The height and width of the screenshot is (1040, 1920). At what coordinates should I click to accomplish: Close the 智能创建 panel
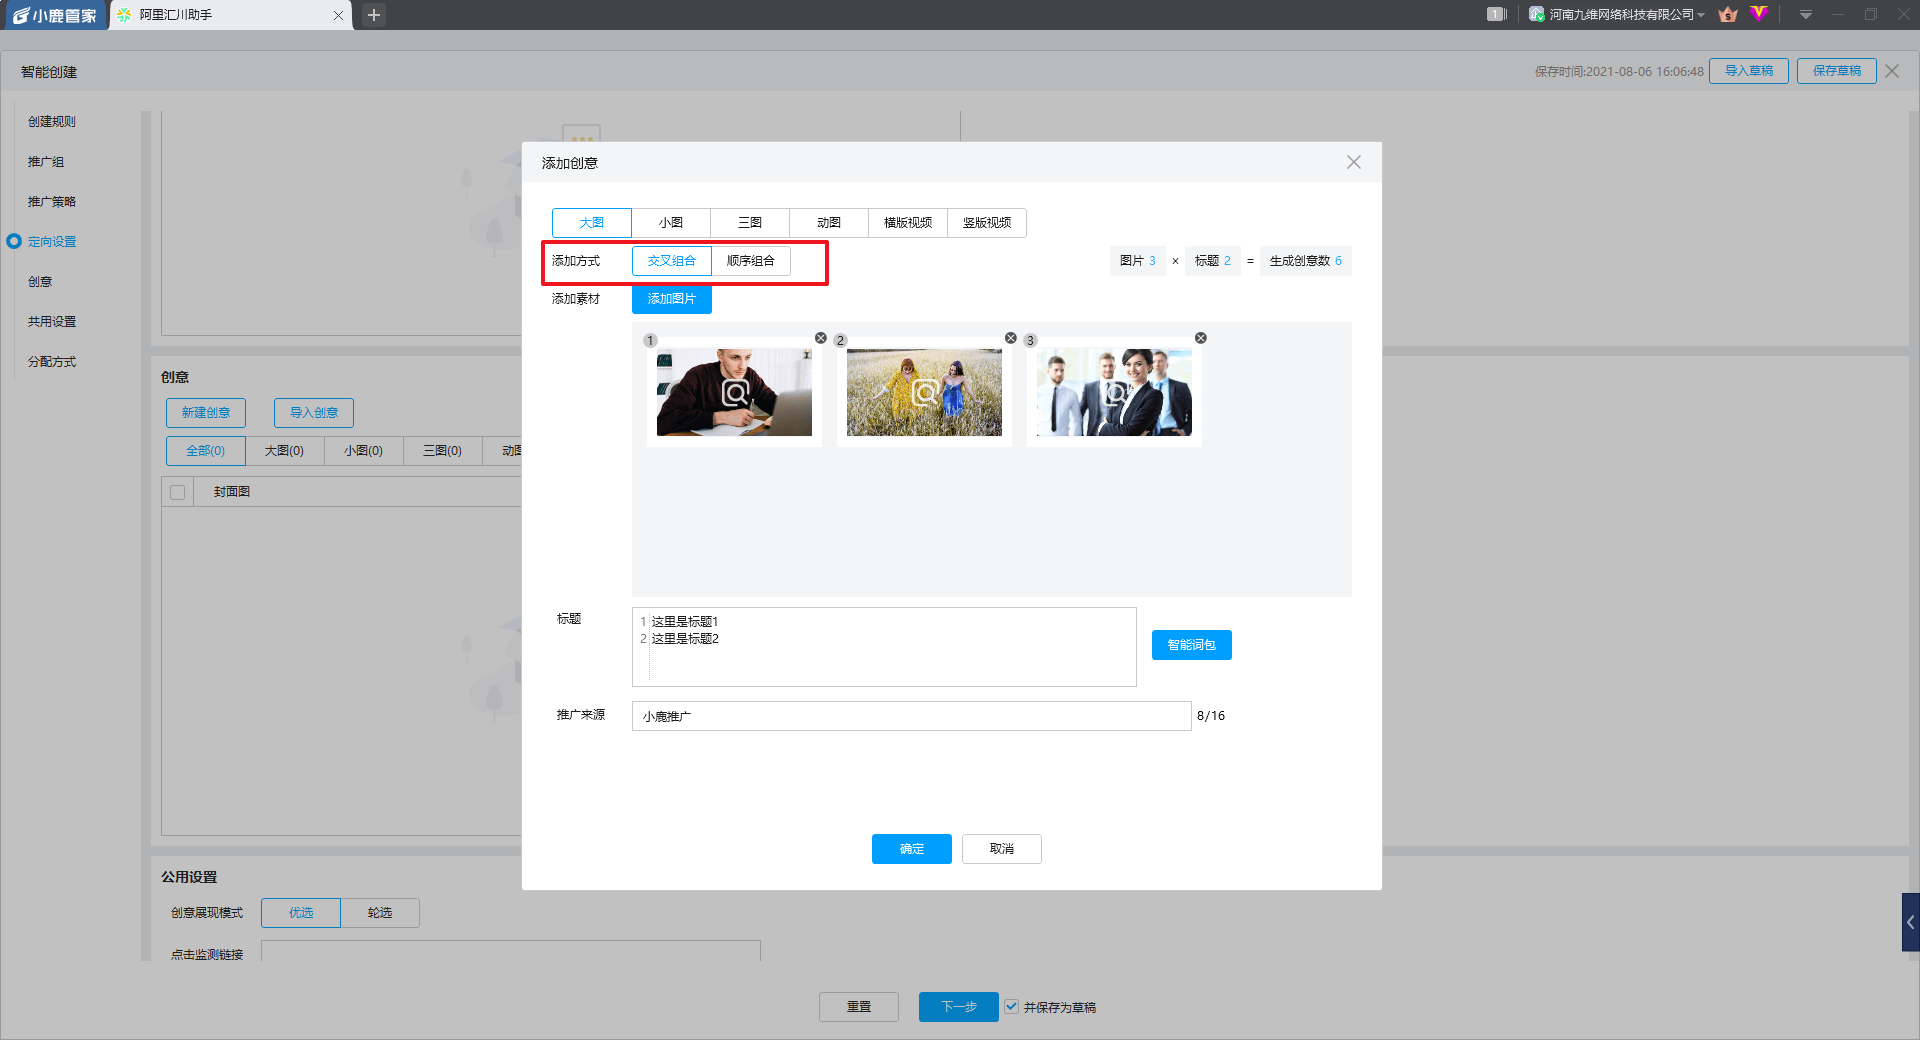[1892, 71]
